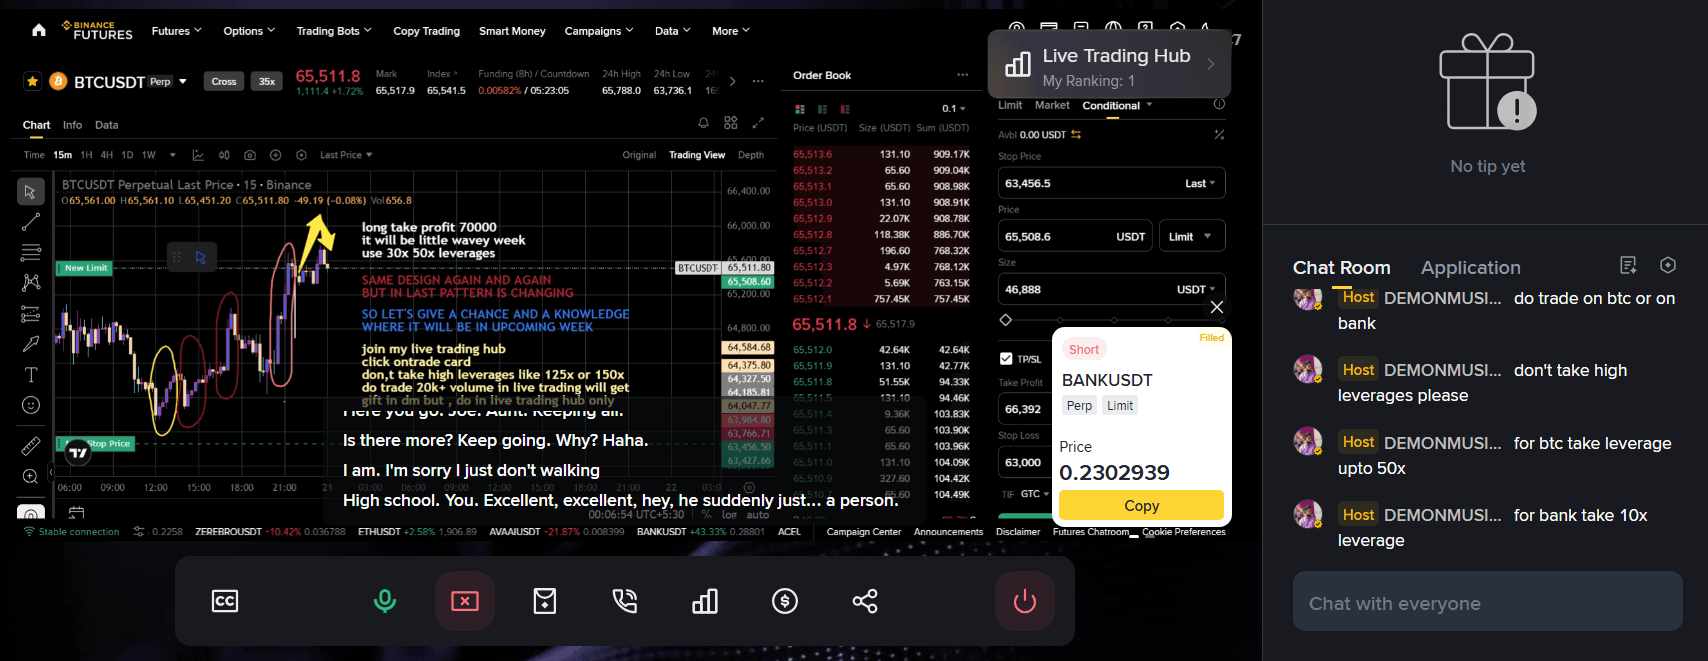Open the voice call icon
Viewport: 1708px width, 661px height.
click(x=625, y=601)
